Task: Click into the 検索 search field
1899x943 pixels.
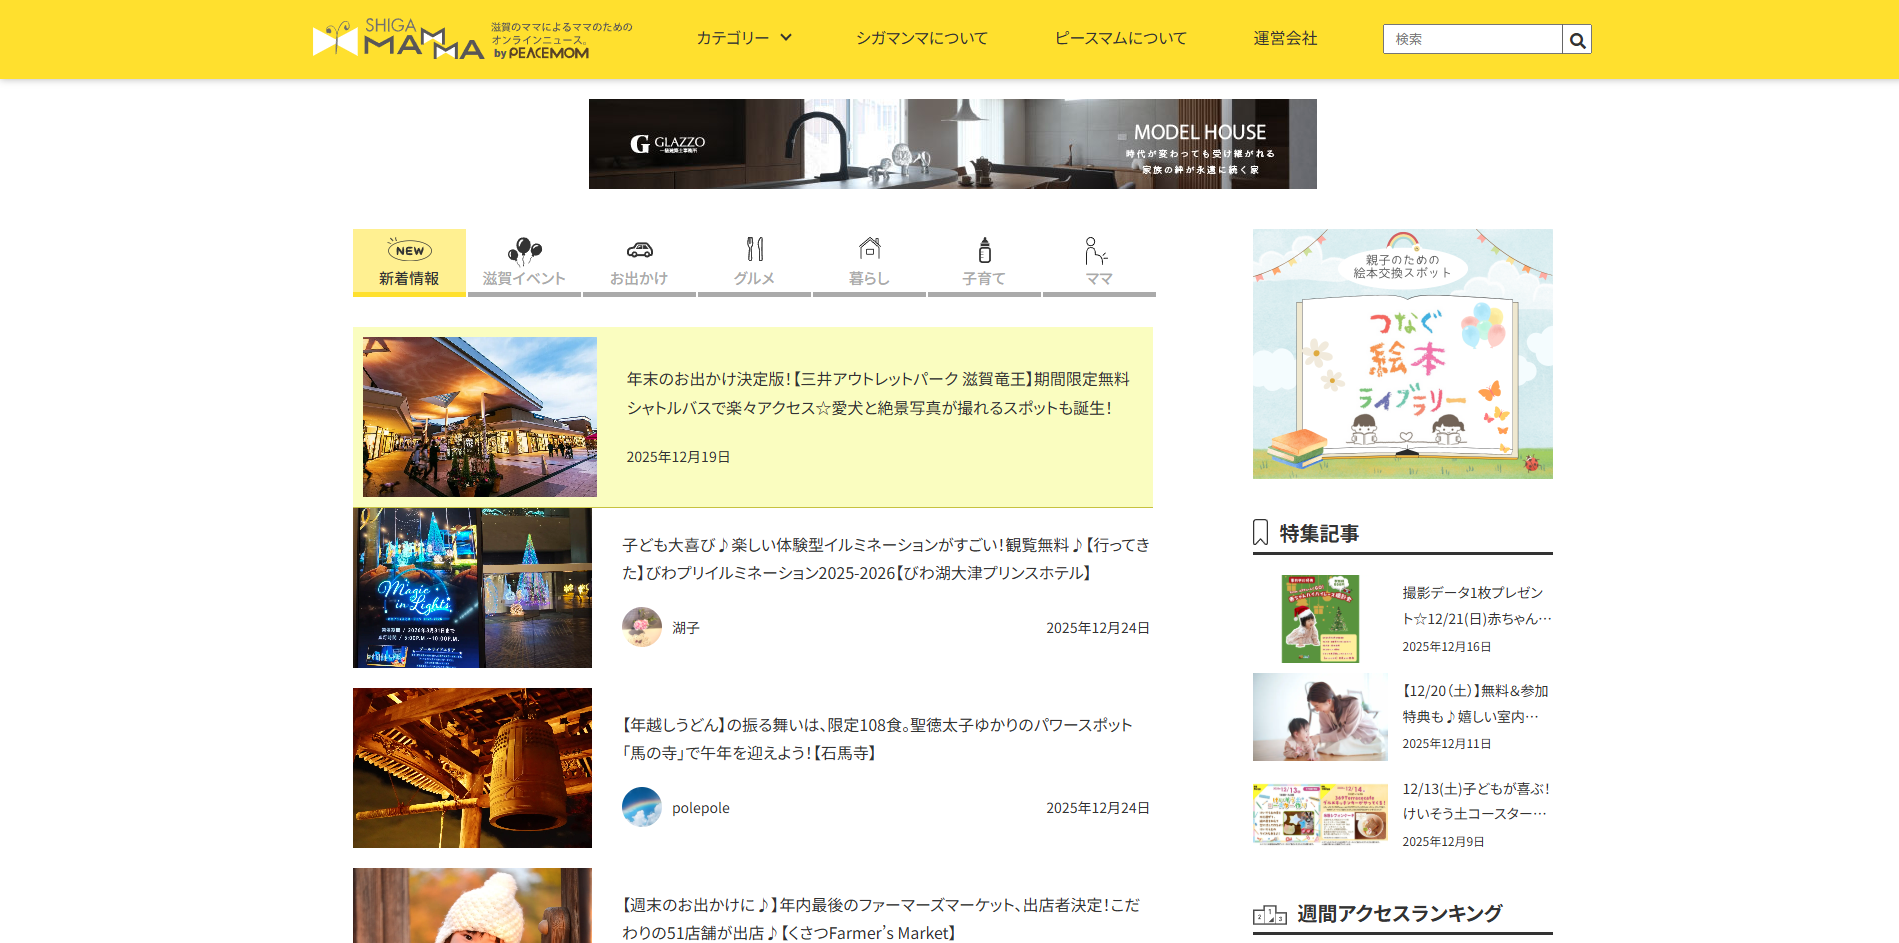Action: point(1472,39)
